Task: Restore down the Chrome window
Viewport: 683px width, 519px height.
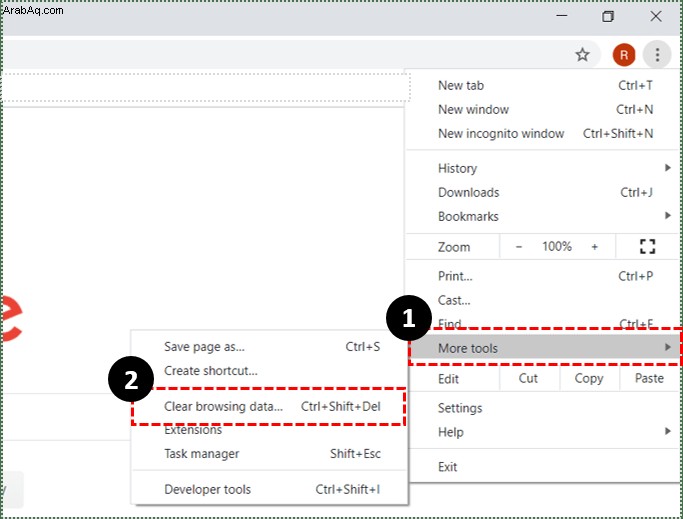Action: click(x=608, y=17)
